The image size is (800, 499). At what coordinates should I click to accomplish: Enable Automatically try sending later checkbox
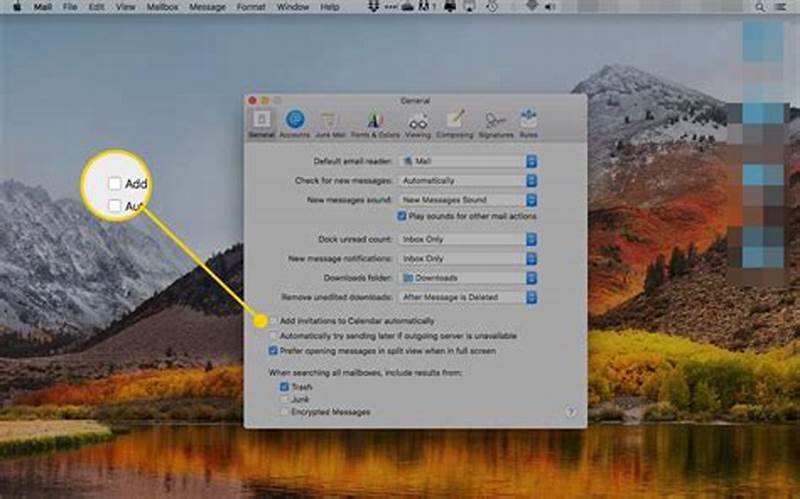pos(273,336)
